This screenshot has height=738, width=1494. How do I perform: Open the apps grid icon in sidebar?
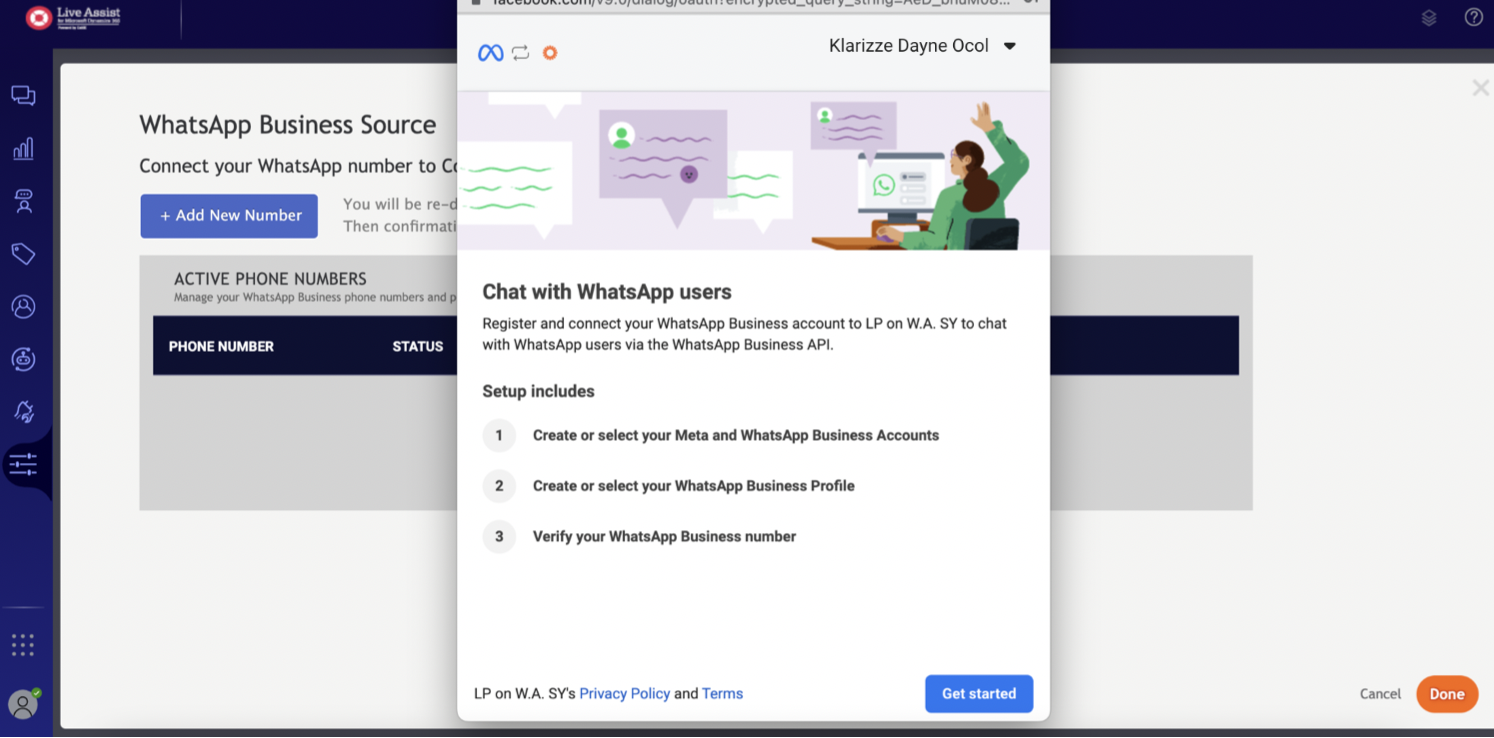click(x=23, y=645)
